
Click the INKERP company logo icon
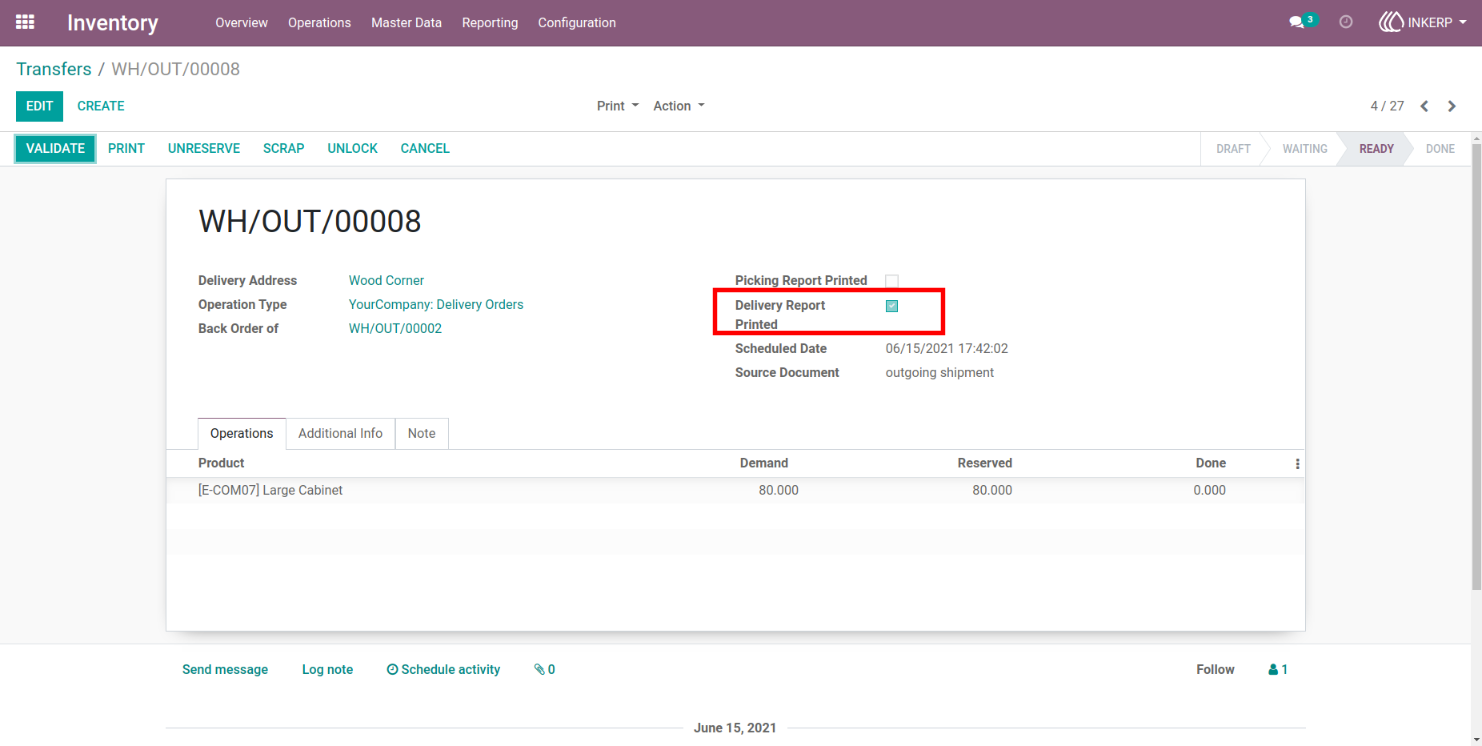1391,22
